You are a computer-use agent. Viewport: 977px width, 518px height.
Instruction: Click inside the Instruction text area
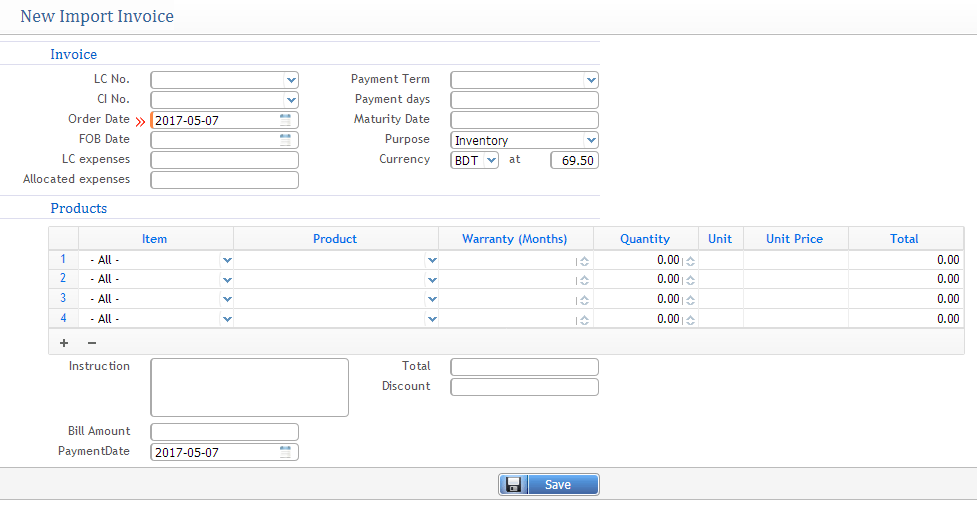pos(249,387)
